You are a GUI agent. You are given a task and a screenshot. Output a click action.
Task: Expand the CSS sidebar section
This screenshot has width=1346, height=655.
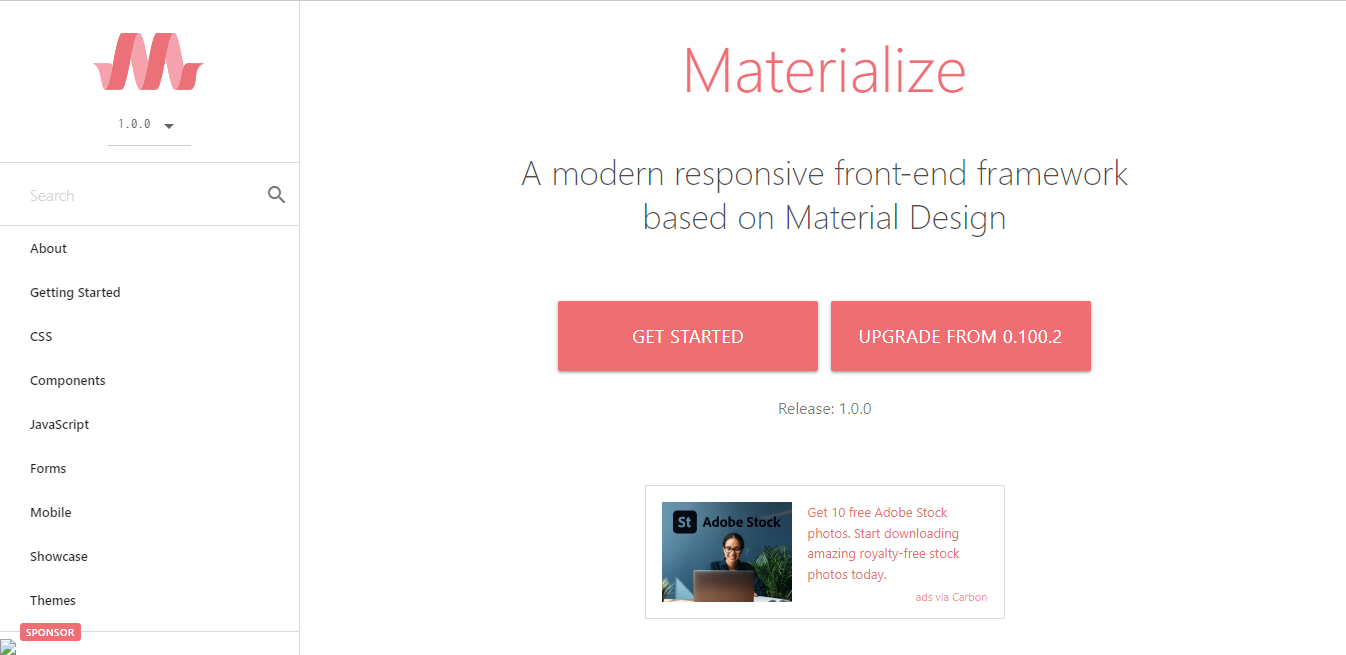(149, 336)
